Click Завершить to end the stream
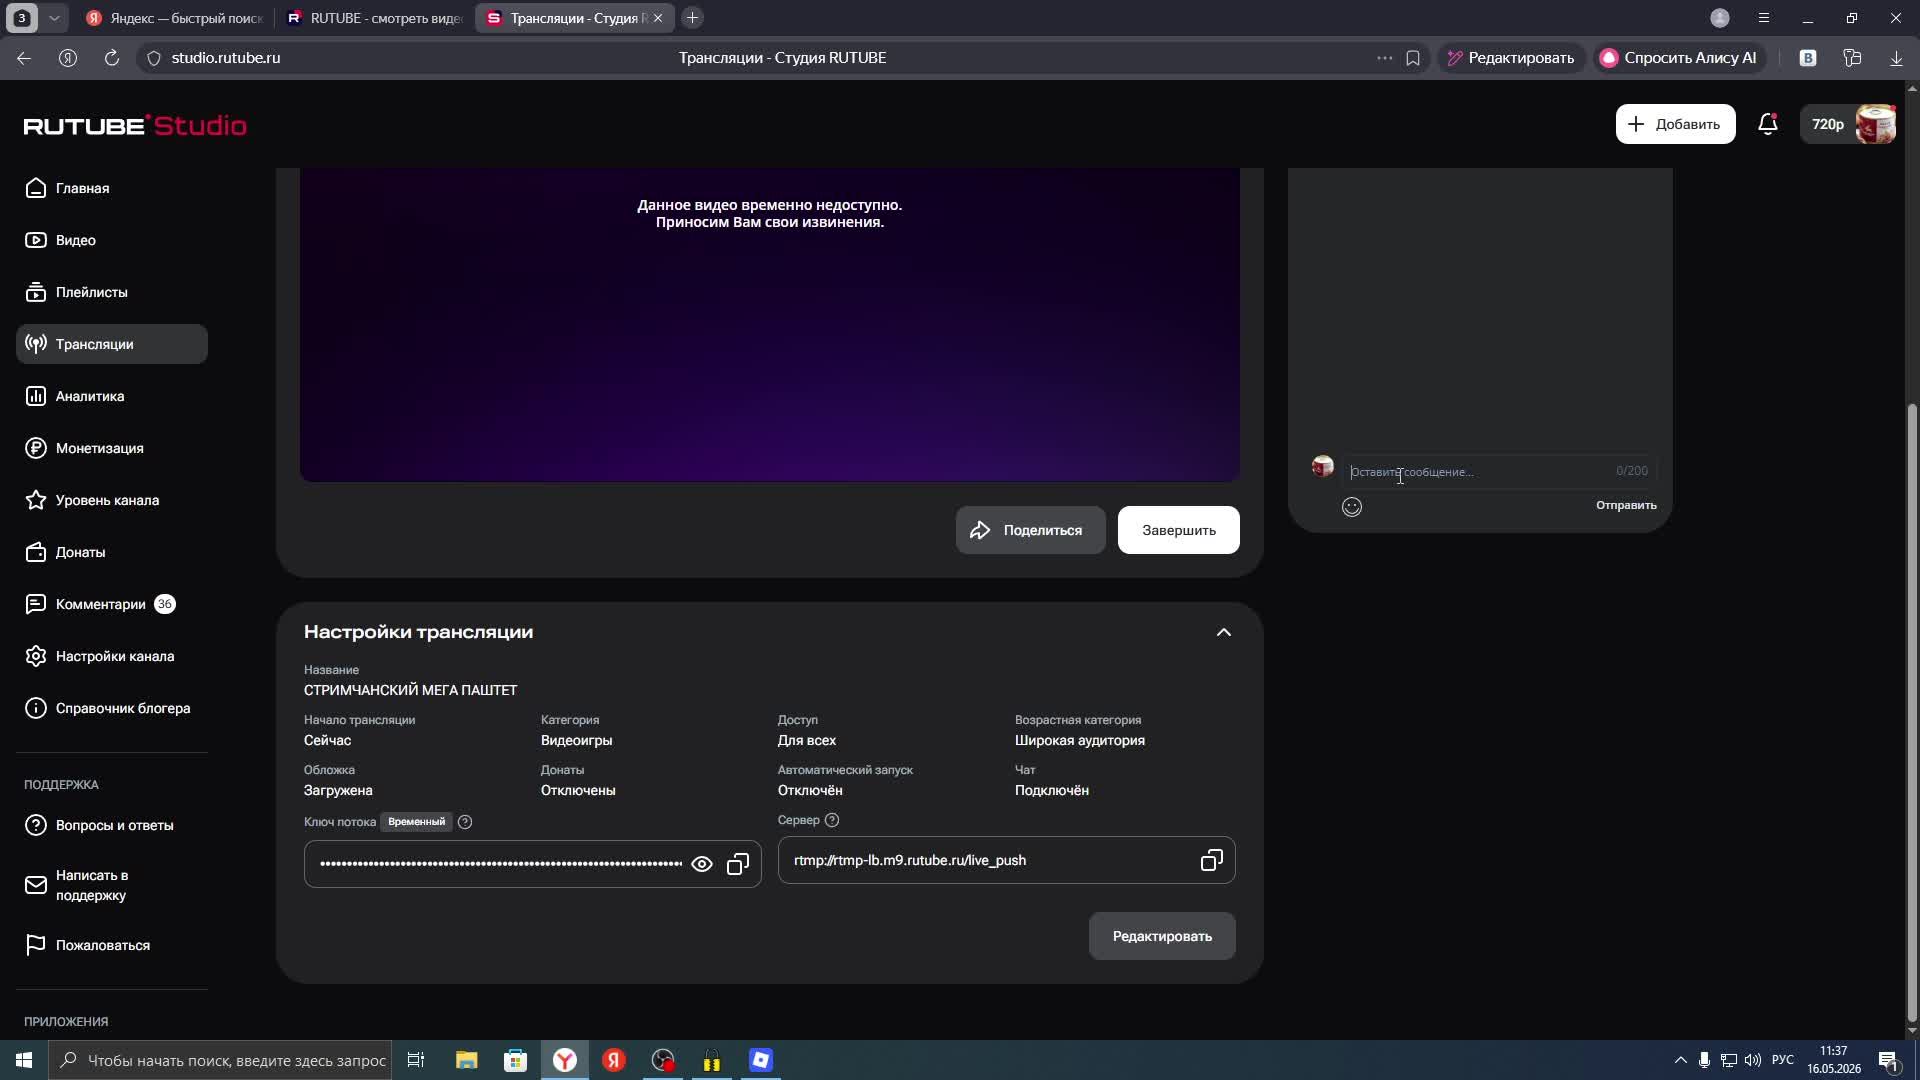Screen dimensions: 1920x1080 coord(1178,530)
